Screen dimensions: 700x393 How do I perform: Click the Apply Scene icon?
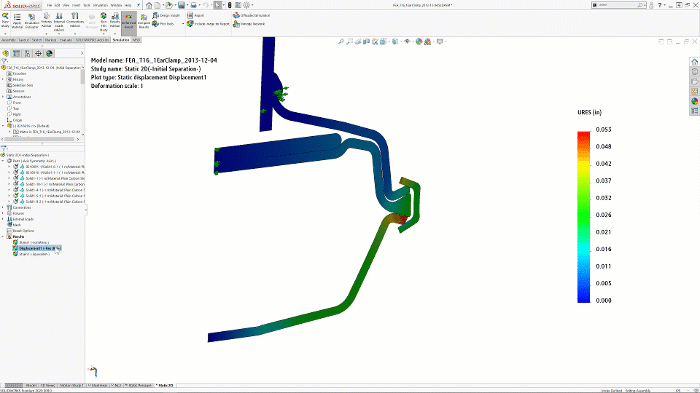pyautogui.click(x=428, y=42)
